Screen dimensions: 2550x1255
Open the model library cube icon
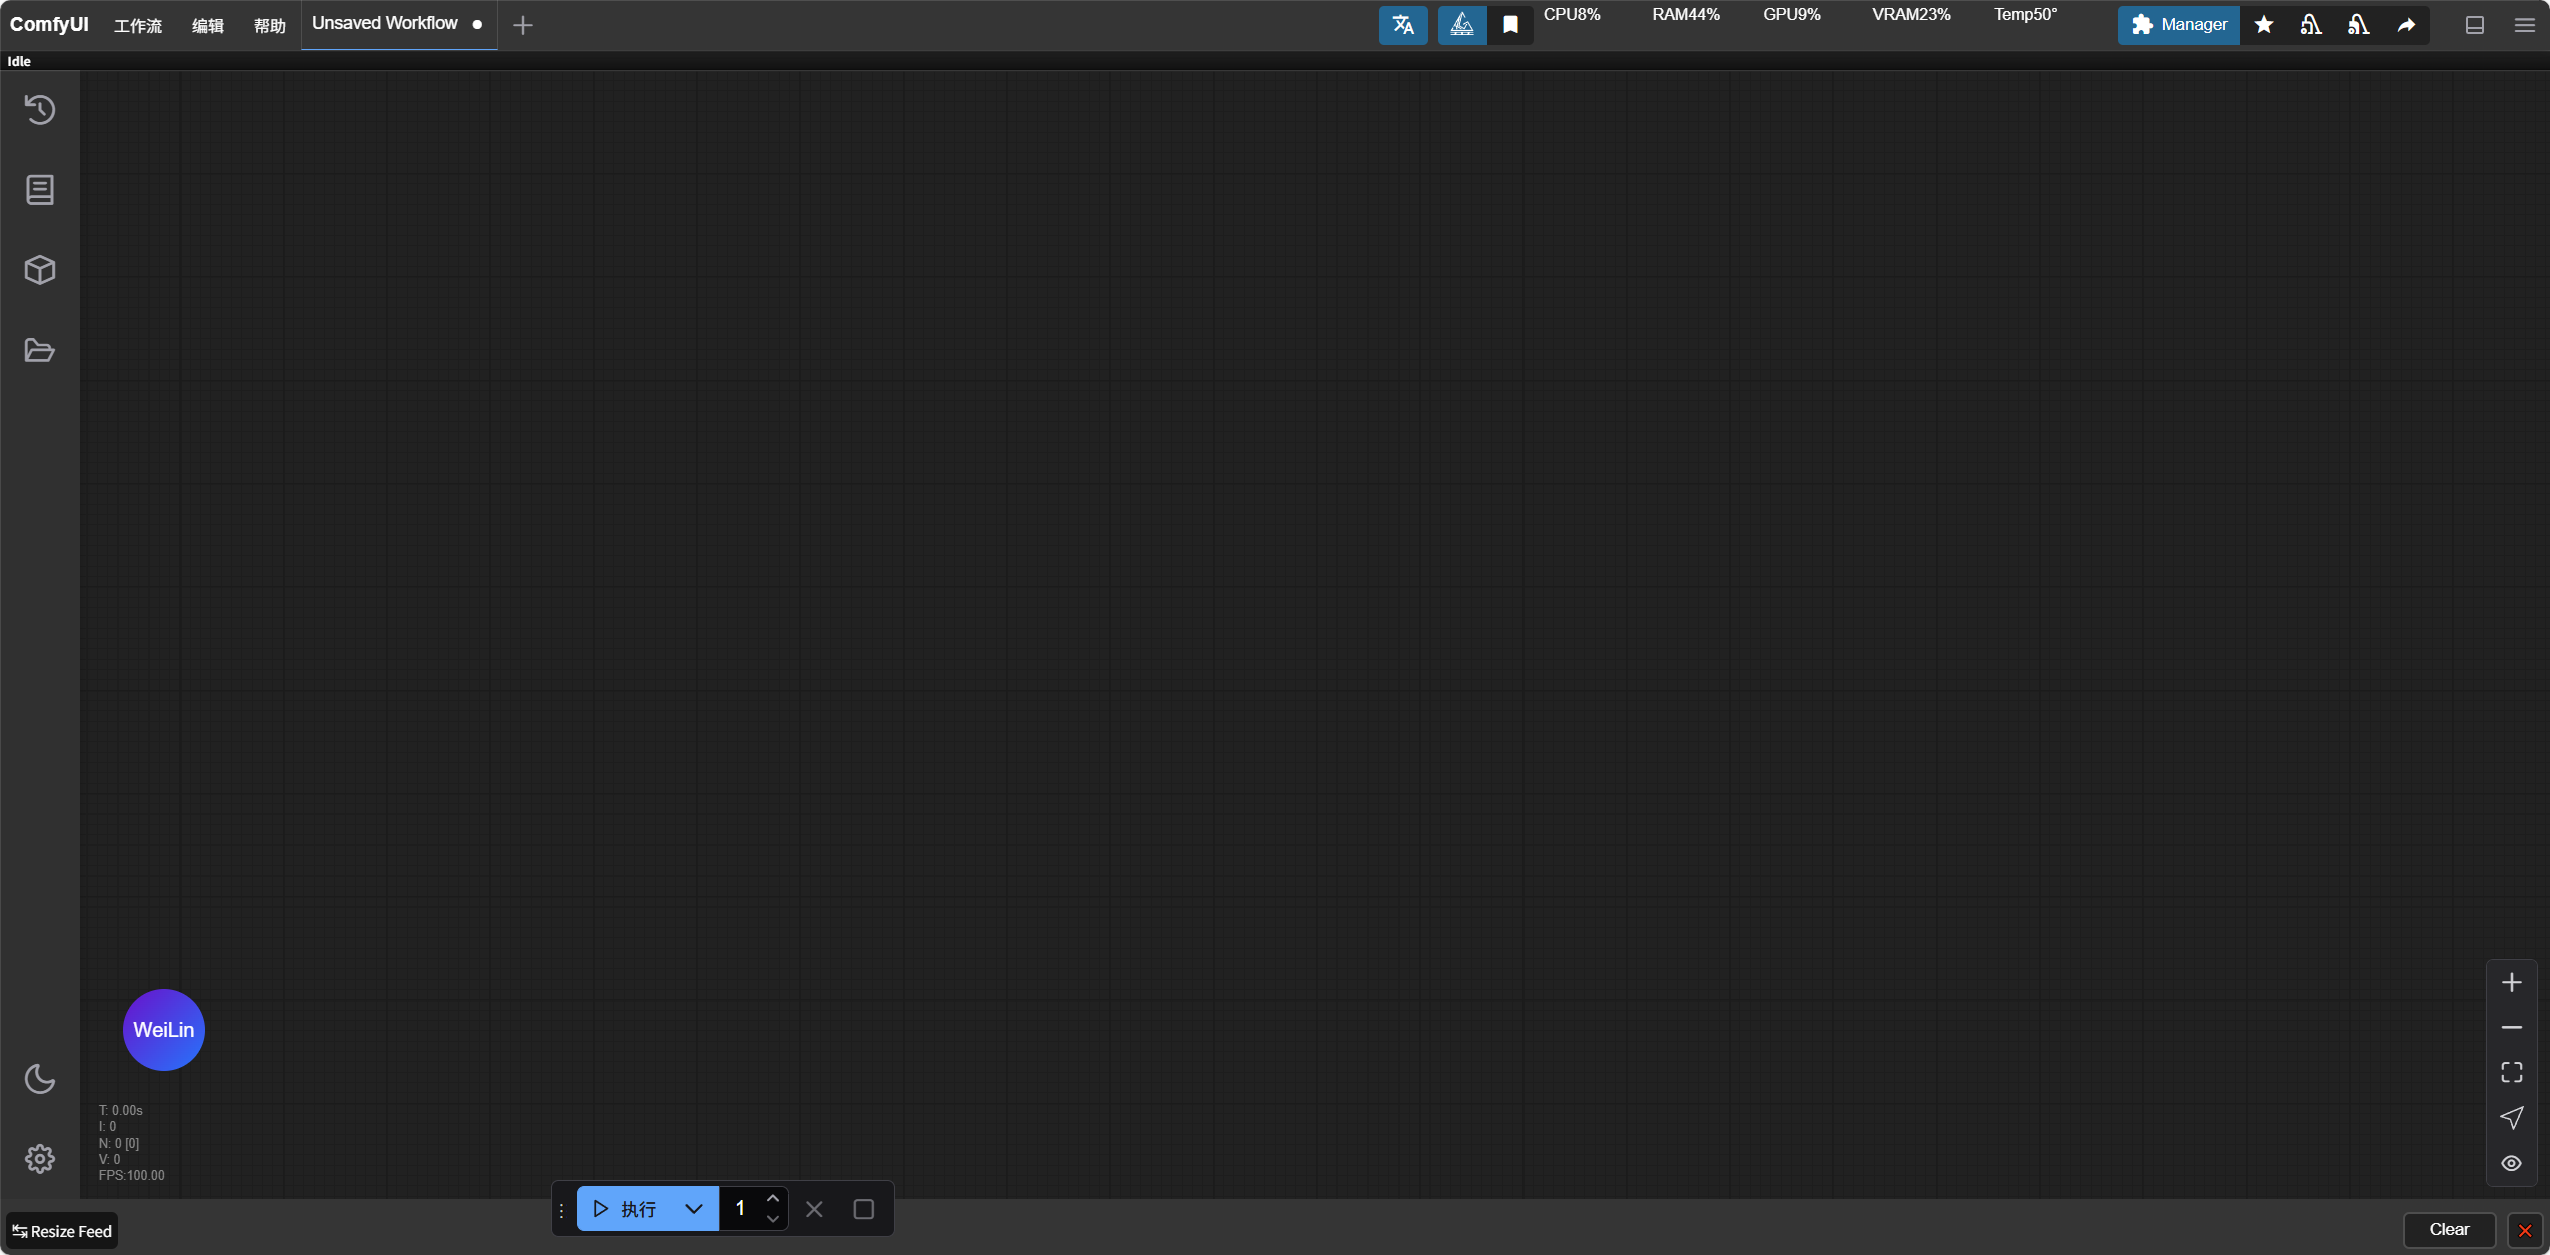pyautogui.click(x=40, y=269)
